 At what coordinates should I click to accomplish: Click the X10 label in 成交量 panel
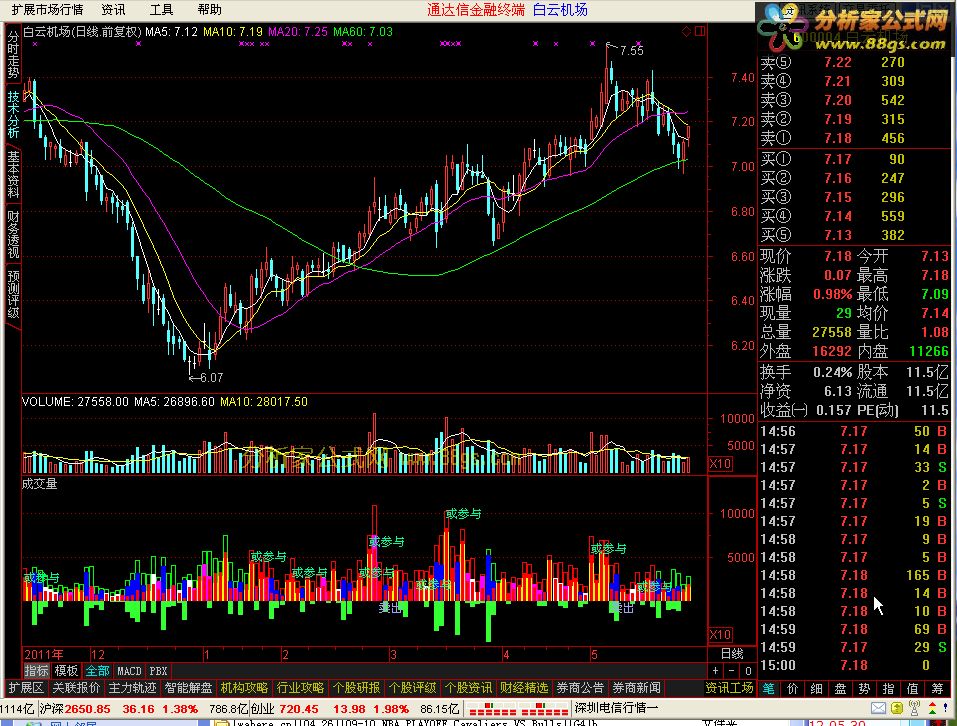click(x=720, y=634)
